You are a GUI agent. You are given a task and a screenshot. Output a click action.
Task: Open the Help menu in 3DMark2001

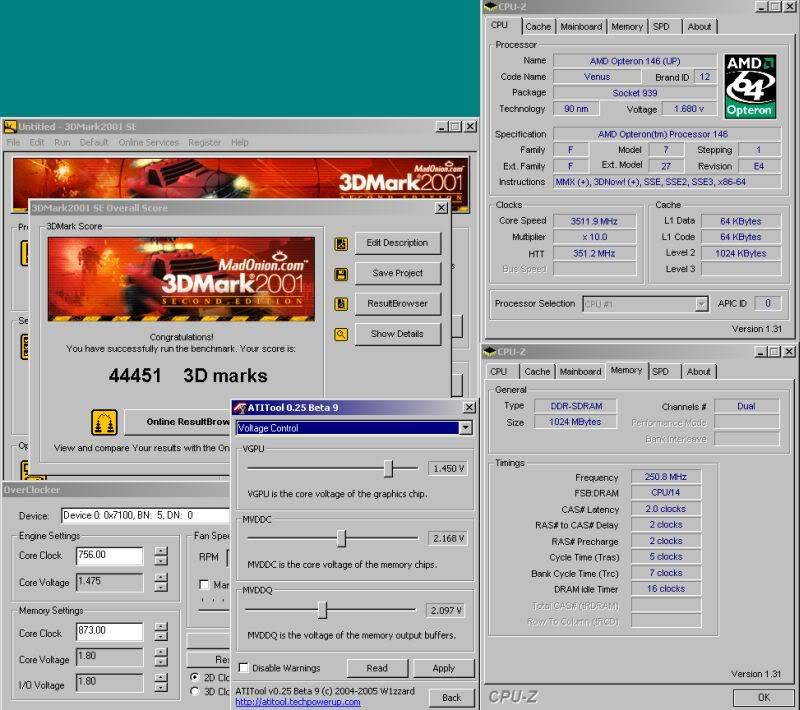coord(239,142)
